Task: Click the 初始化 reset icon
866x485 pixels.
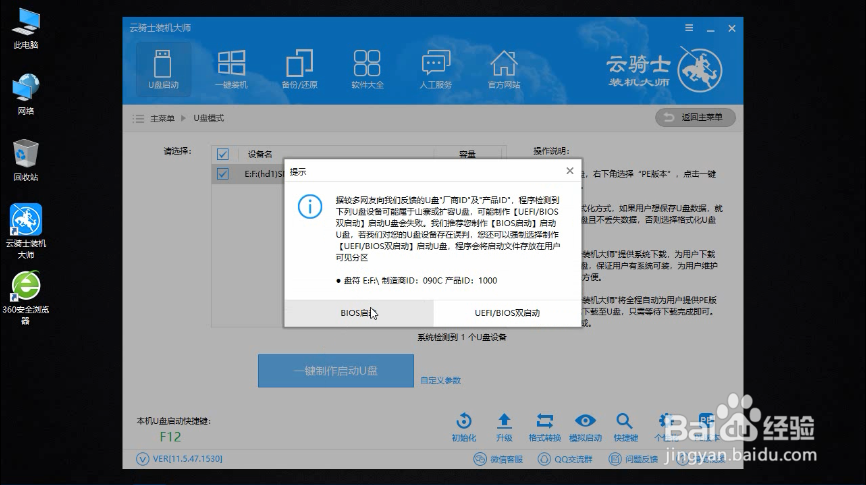Action: coord(464,427)
